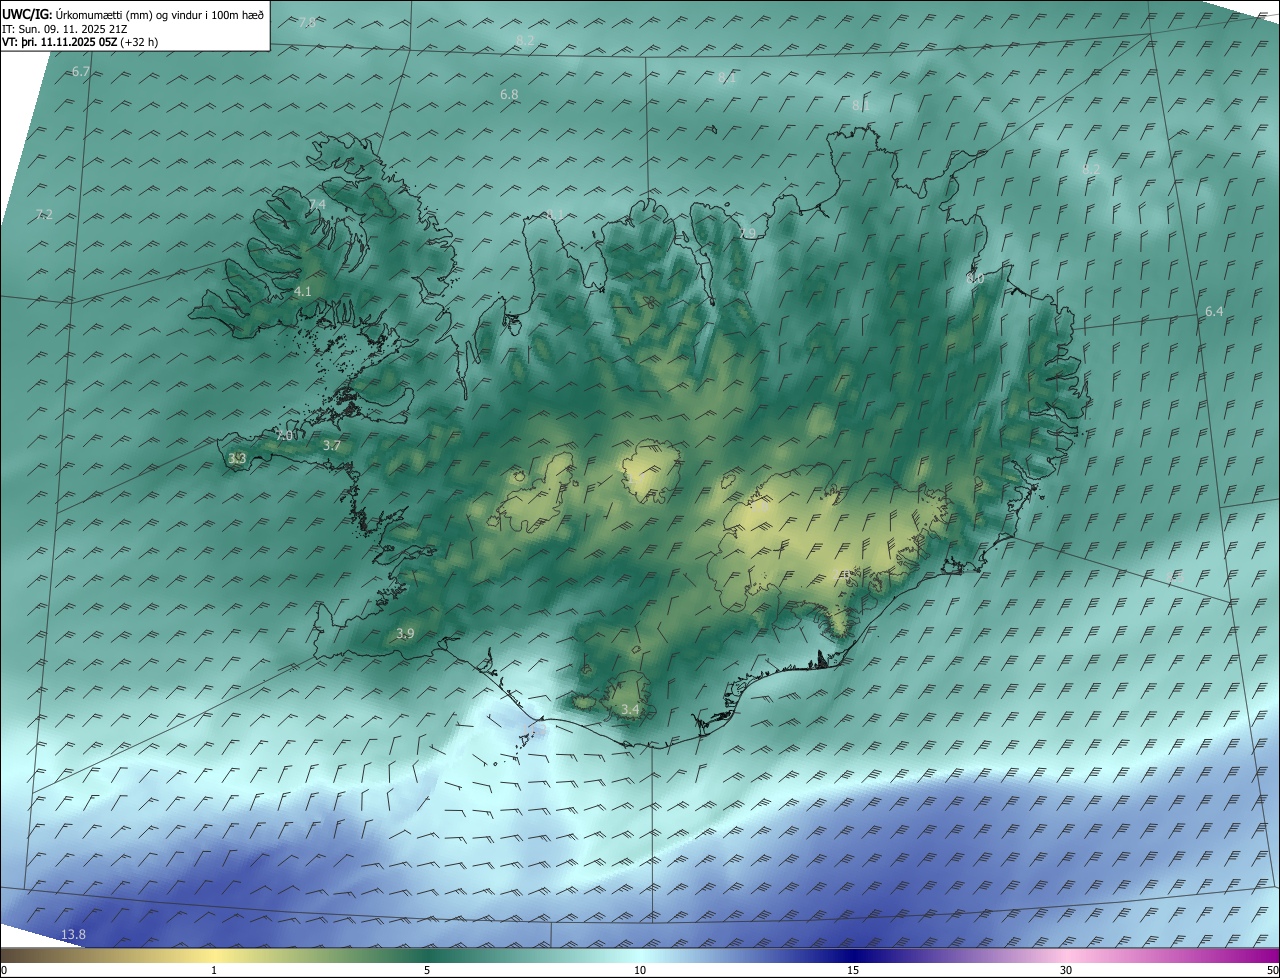Select the 6.4 value label
This screenshot has width=1280, height=978.
(x=1214, y=312)
